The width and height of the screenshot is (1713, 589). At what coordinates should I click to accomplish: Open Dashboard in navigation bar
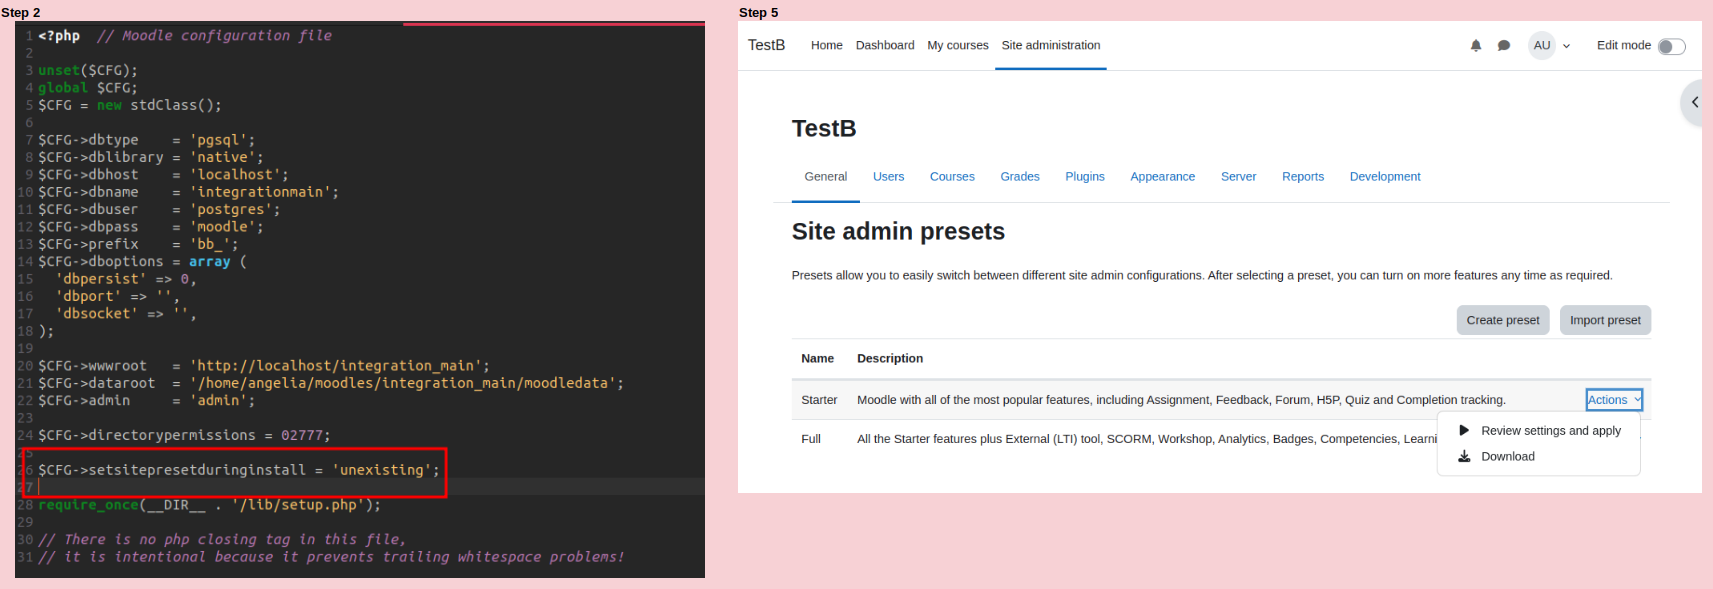[x=885, y=45]
